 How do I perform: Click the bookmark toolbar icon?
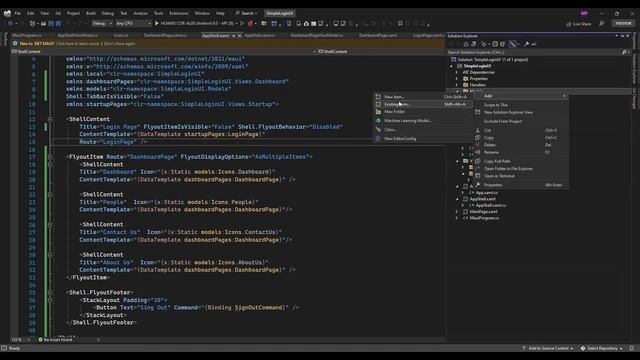tap(400, 24)
